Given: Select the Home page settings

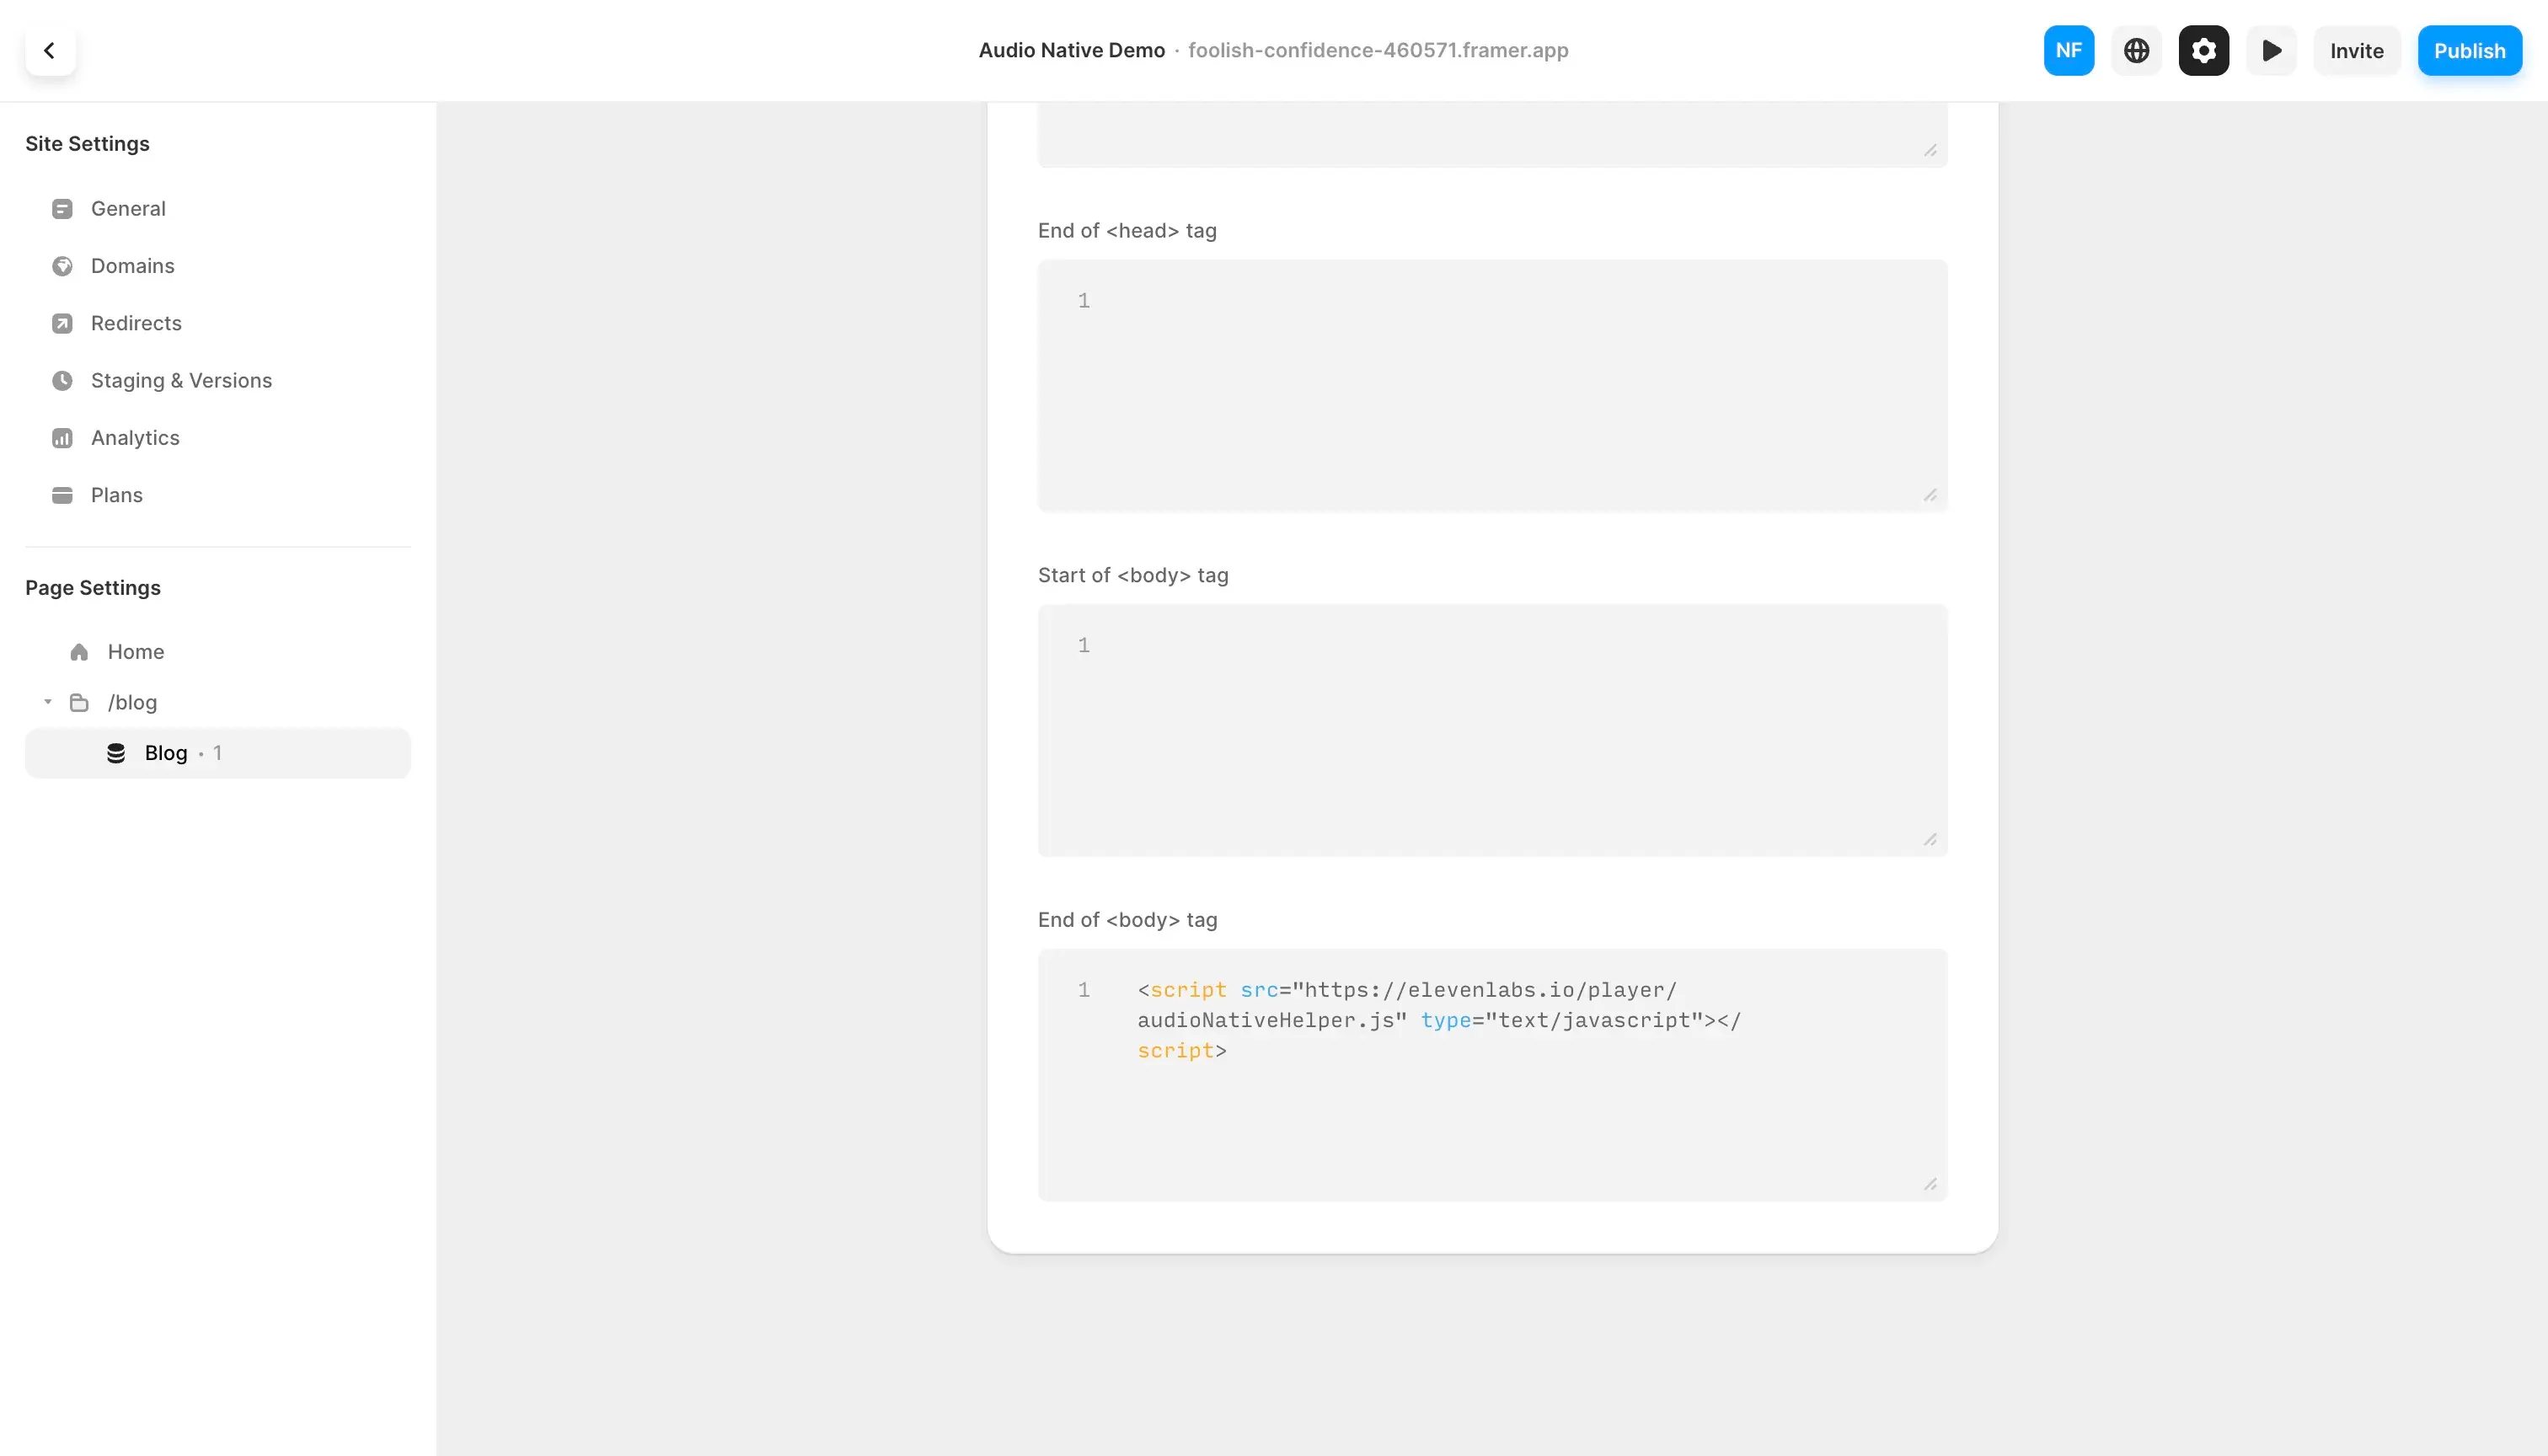Looking at the screenshot, I should [x=135, y=652].
